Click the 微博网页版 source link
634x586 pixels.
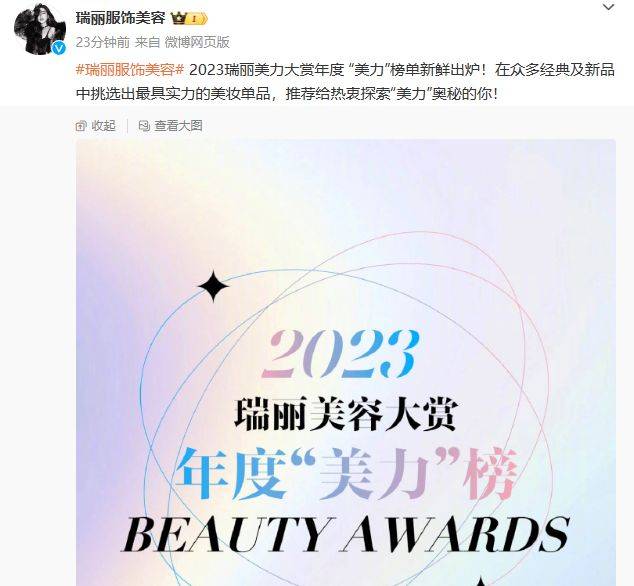197,42
